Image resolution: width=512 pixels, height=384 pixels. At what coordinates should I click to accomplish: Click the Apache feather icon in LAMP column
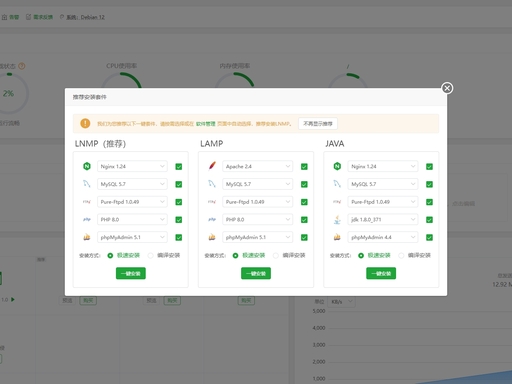(212, 166)
